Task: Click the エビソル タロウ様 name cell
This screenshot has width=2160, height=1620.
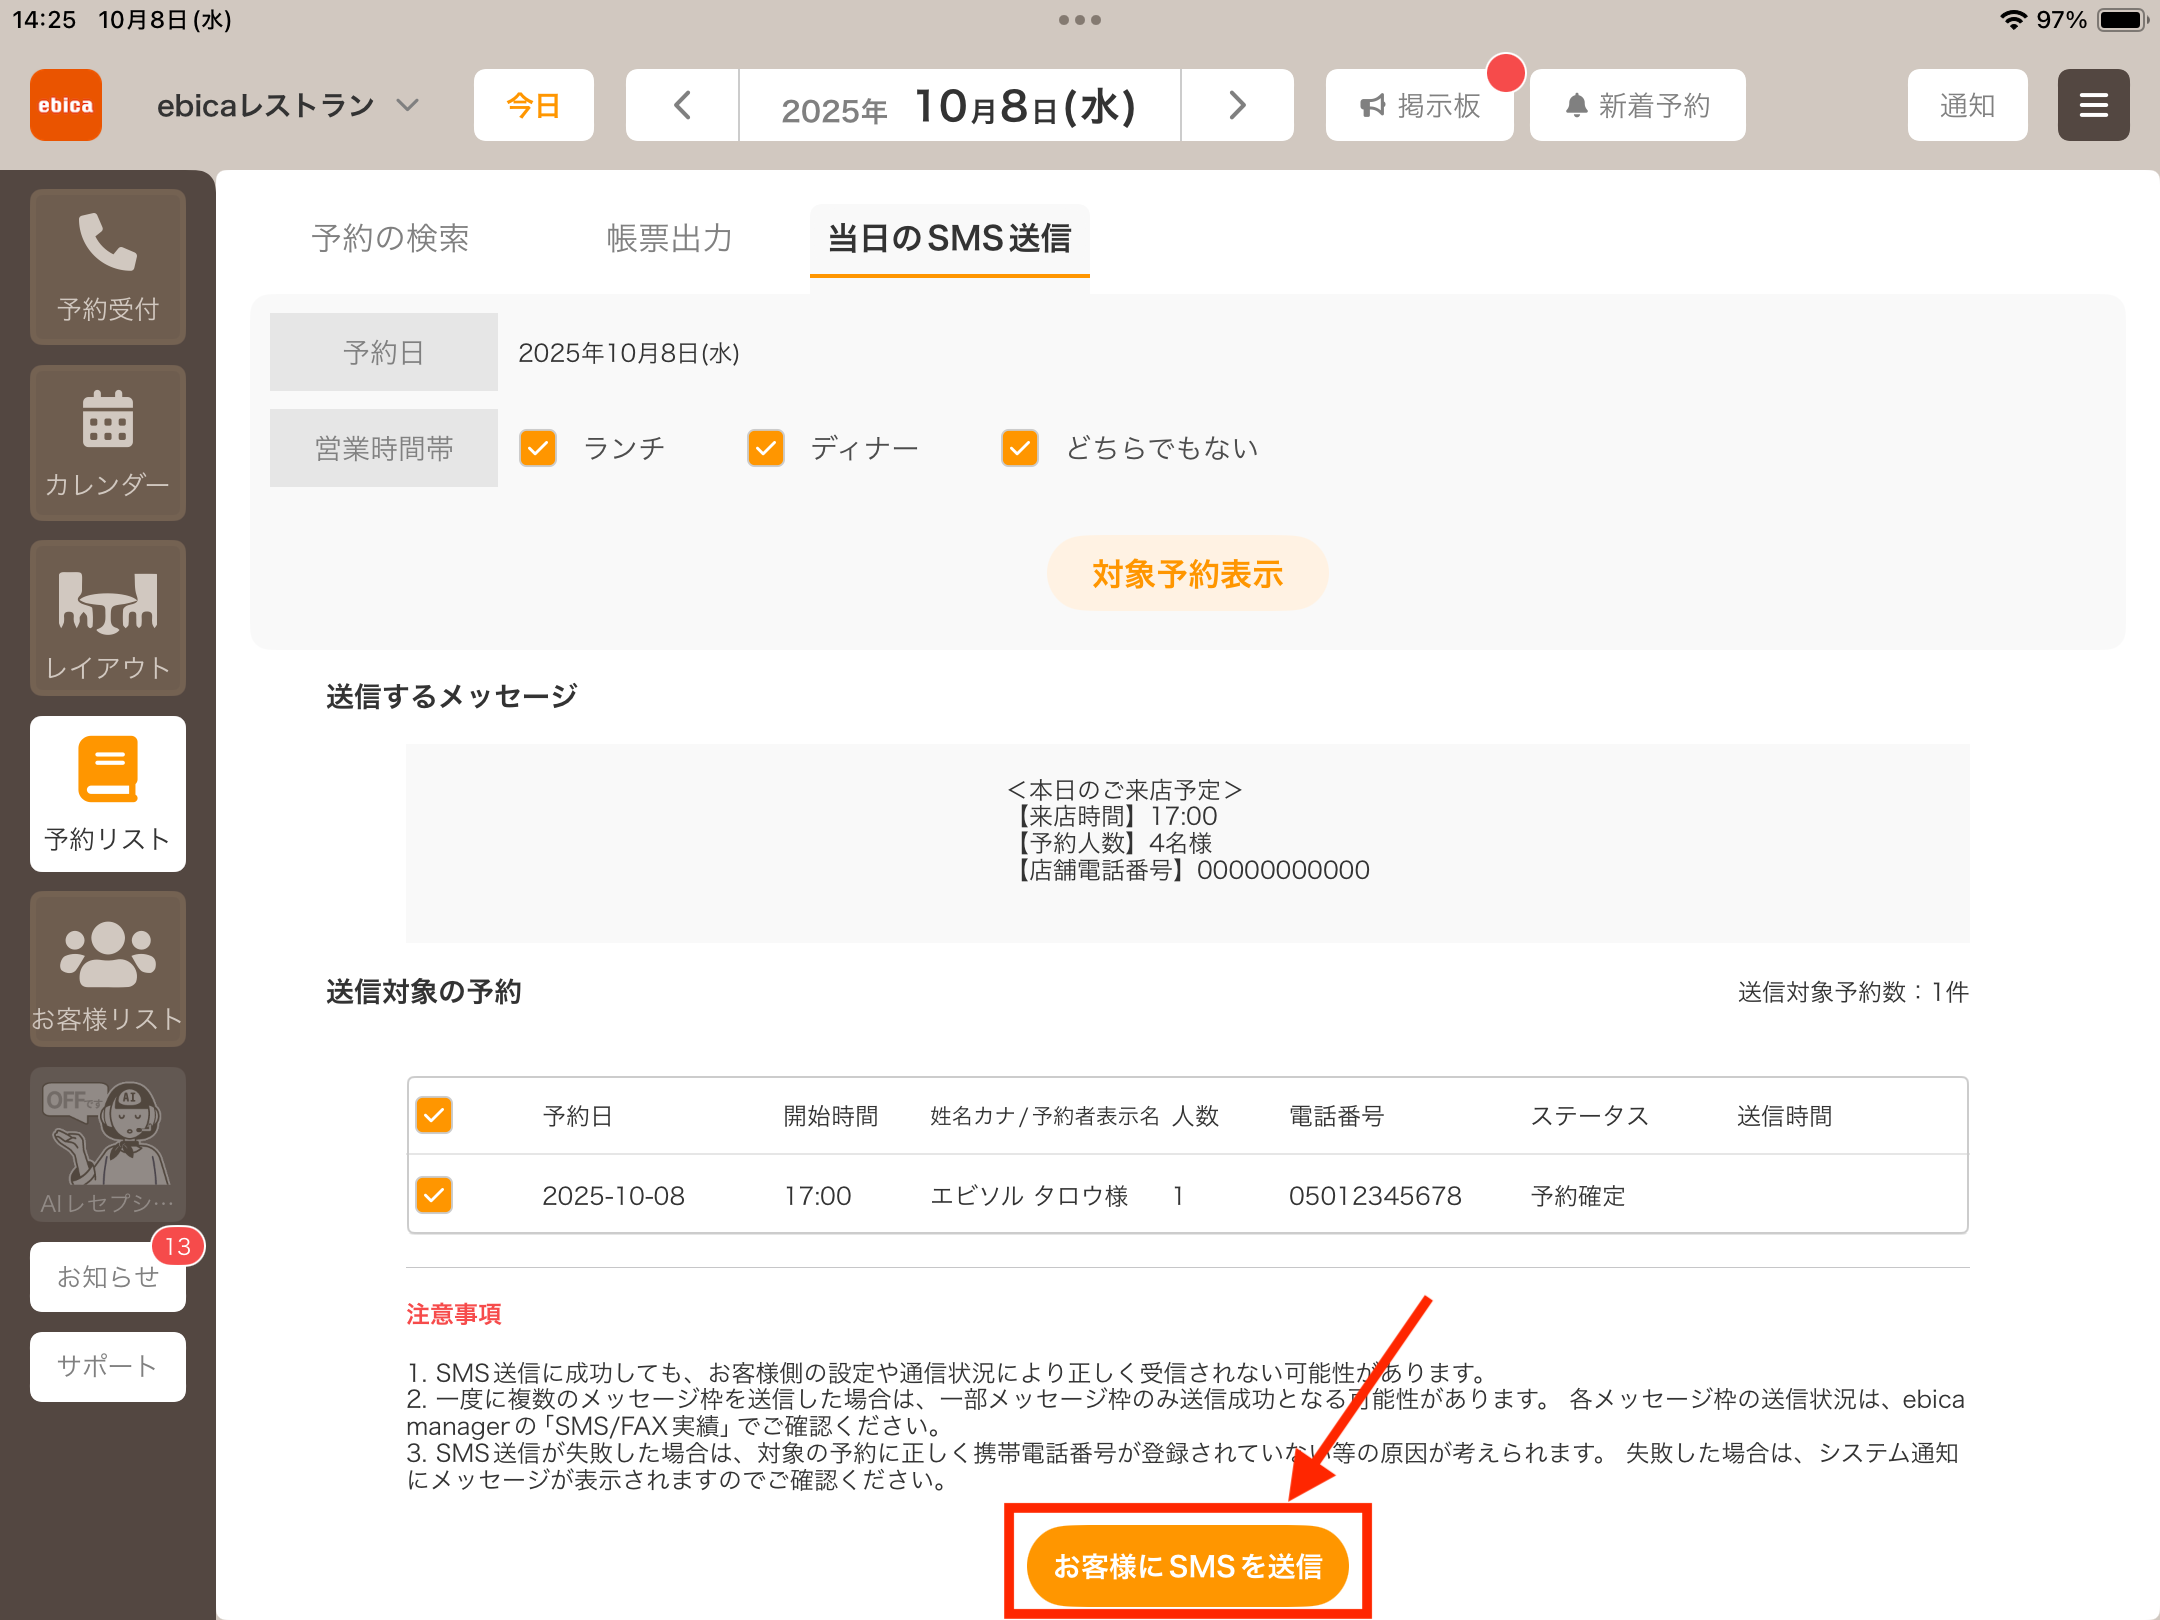Action: tap(1029, 1196)
